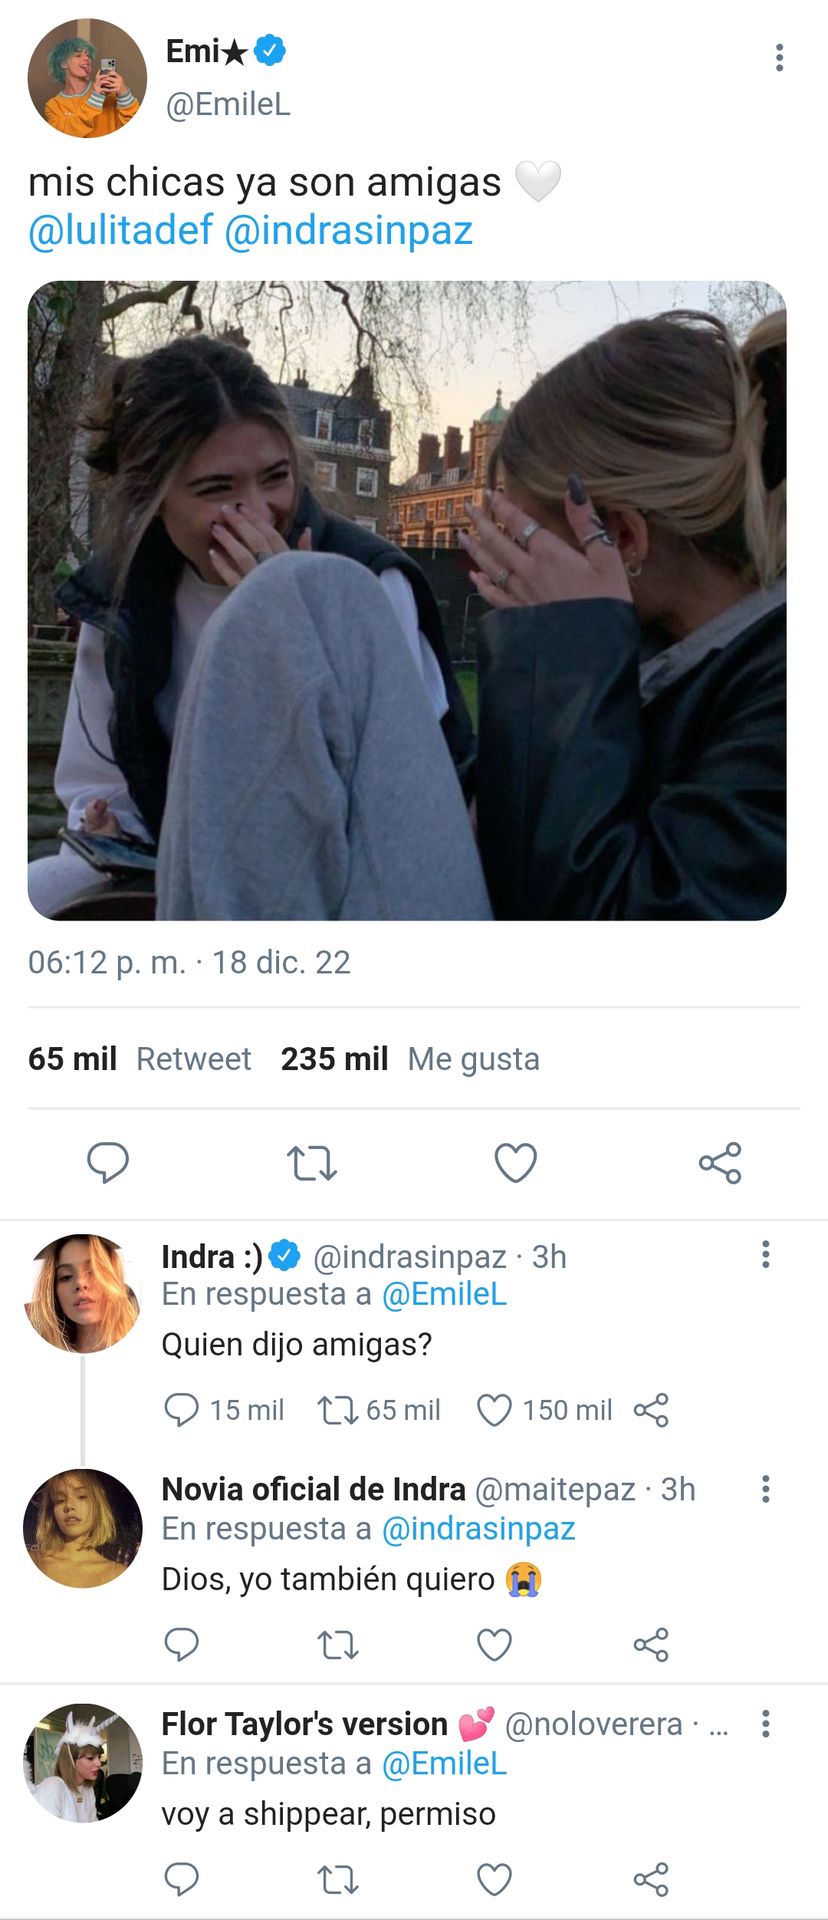
Task: Show the 235 mil Me gusta list
Action: tap(410, 1059)
